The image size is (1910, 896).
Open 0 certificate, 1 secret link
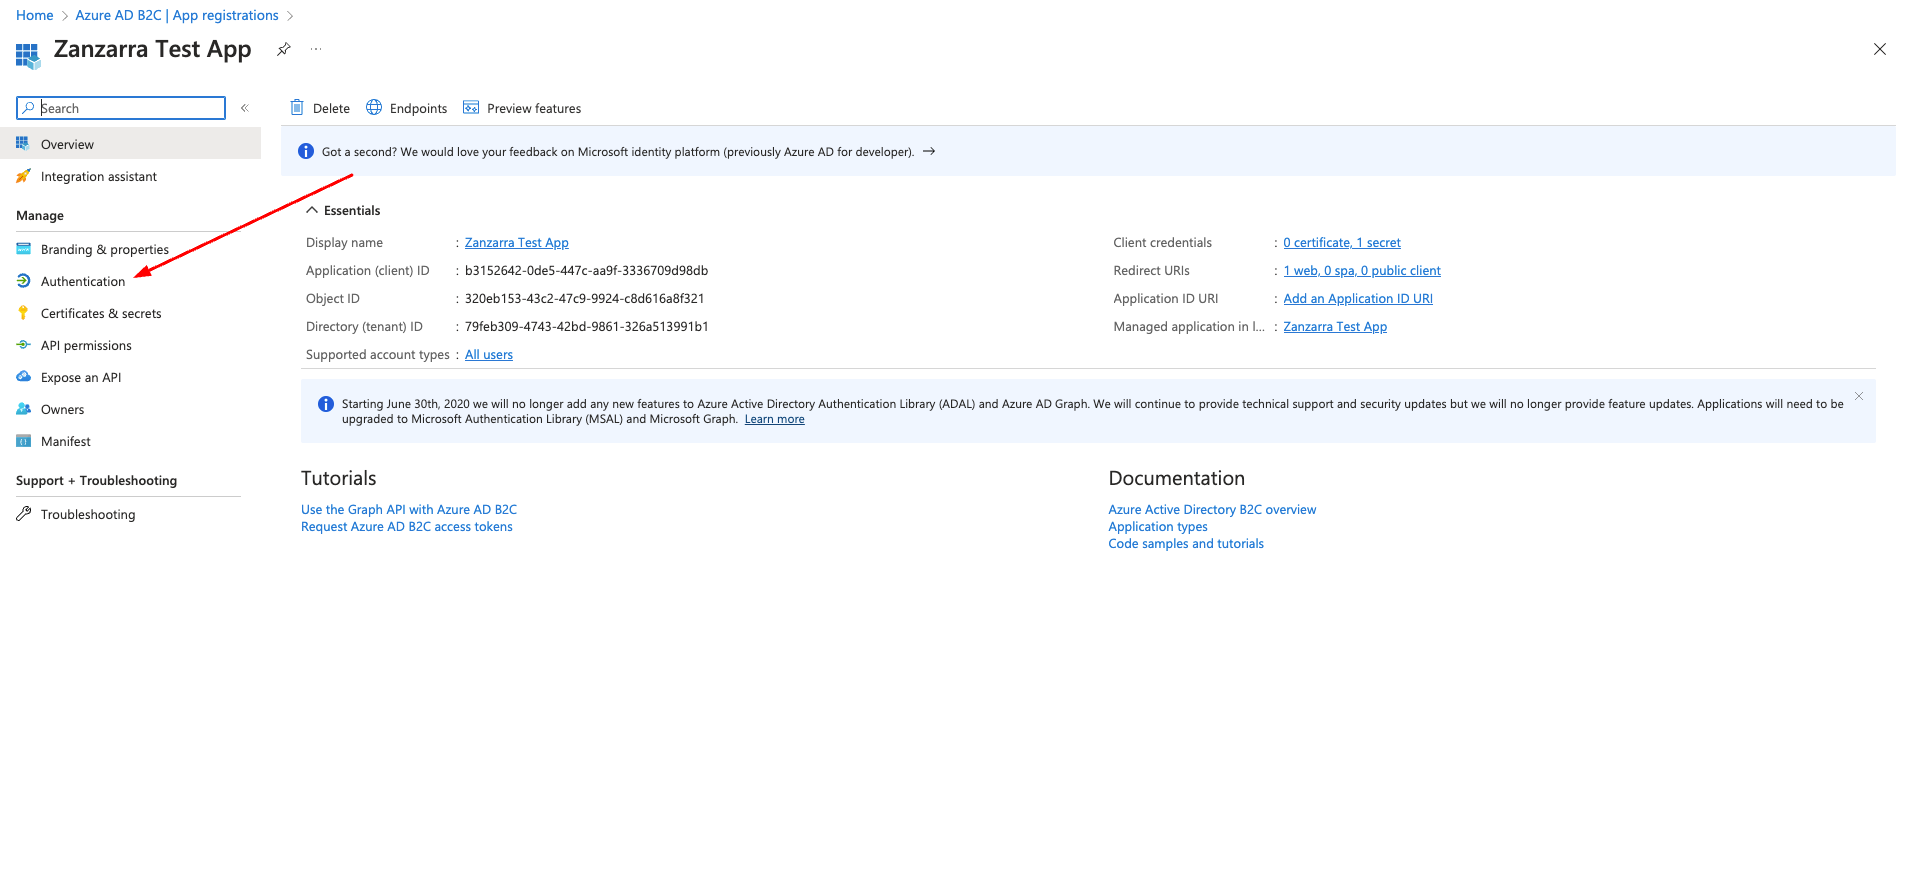pyautogui.click(x=1342, y=242)
